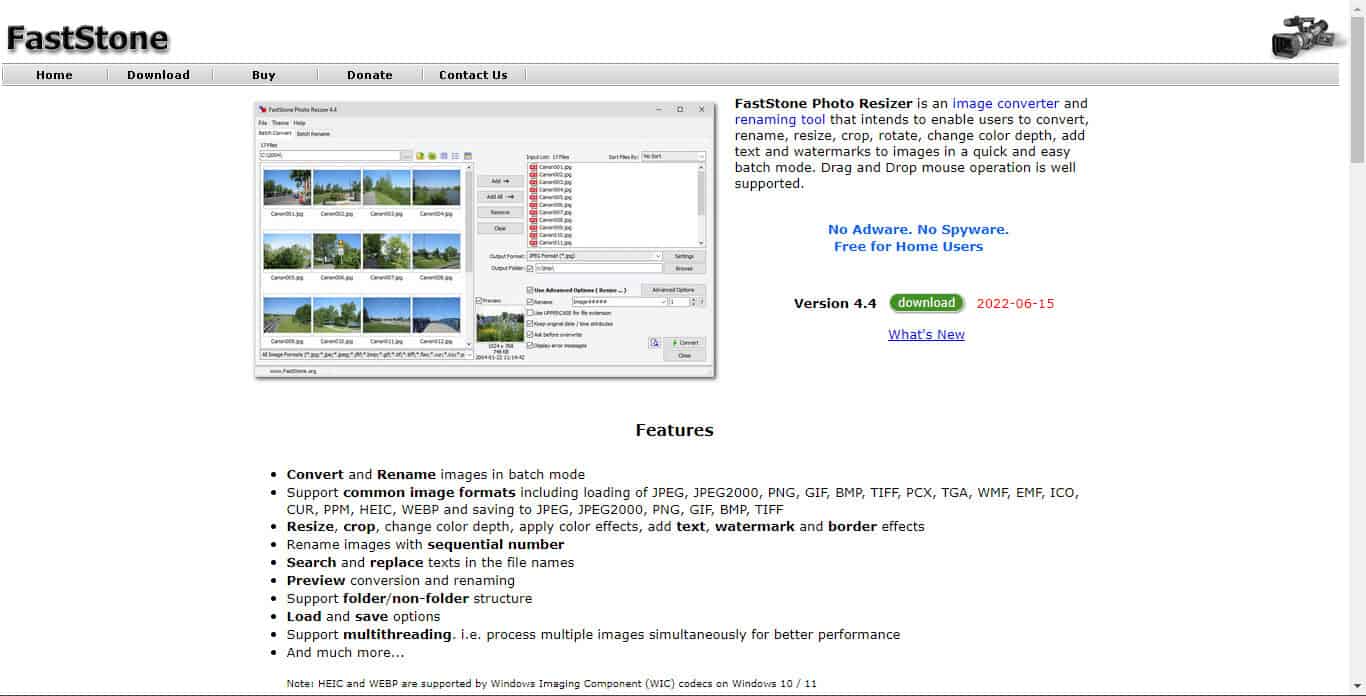This screenshot has width=1366, height=696.
Task: Click the 'Support multithreading' bullet
Action: pyautogui.click(x=593, y=634)
